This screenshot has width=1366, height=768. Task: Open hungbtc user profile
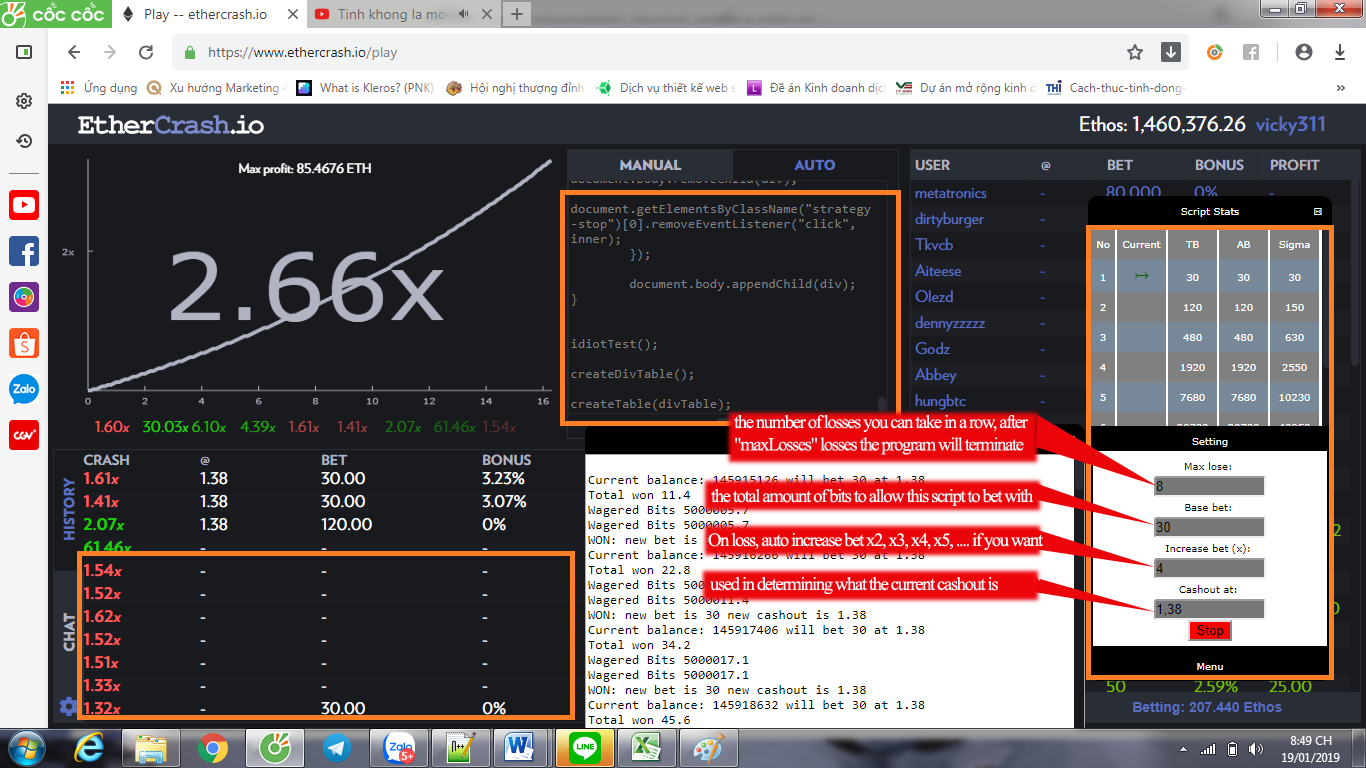point(940,401)
